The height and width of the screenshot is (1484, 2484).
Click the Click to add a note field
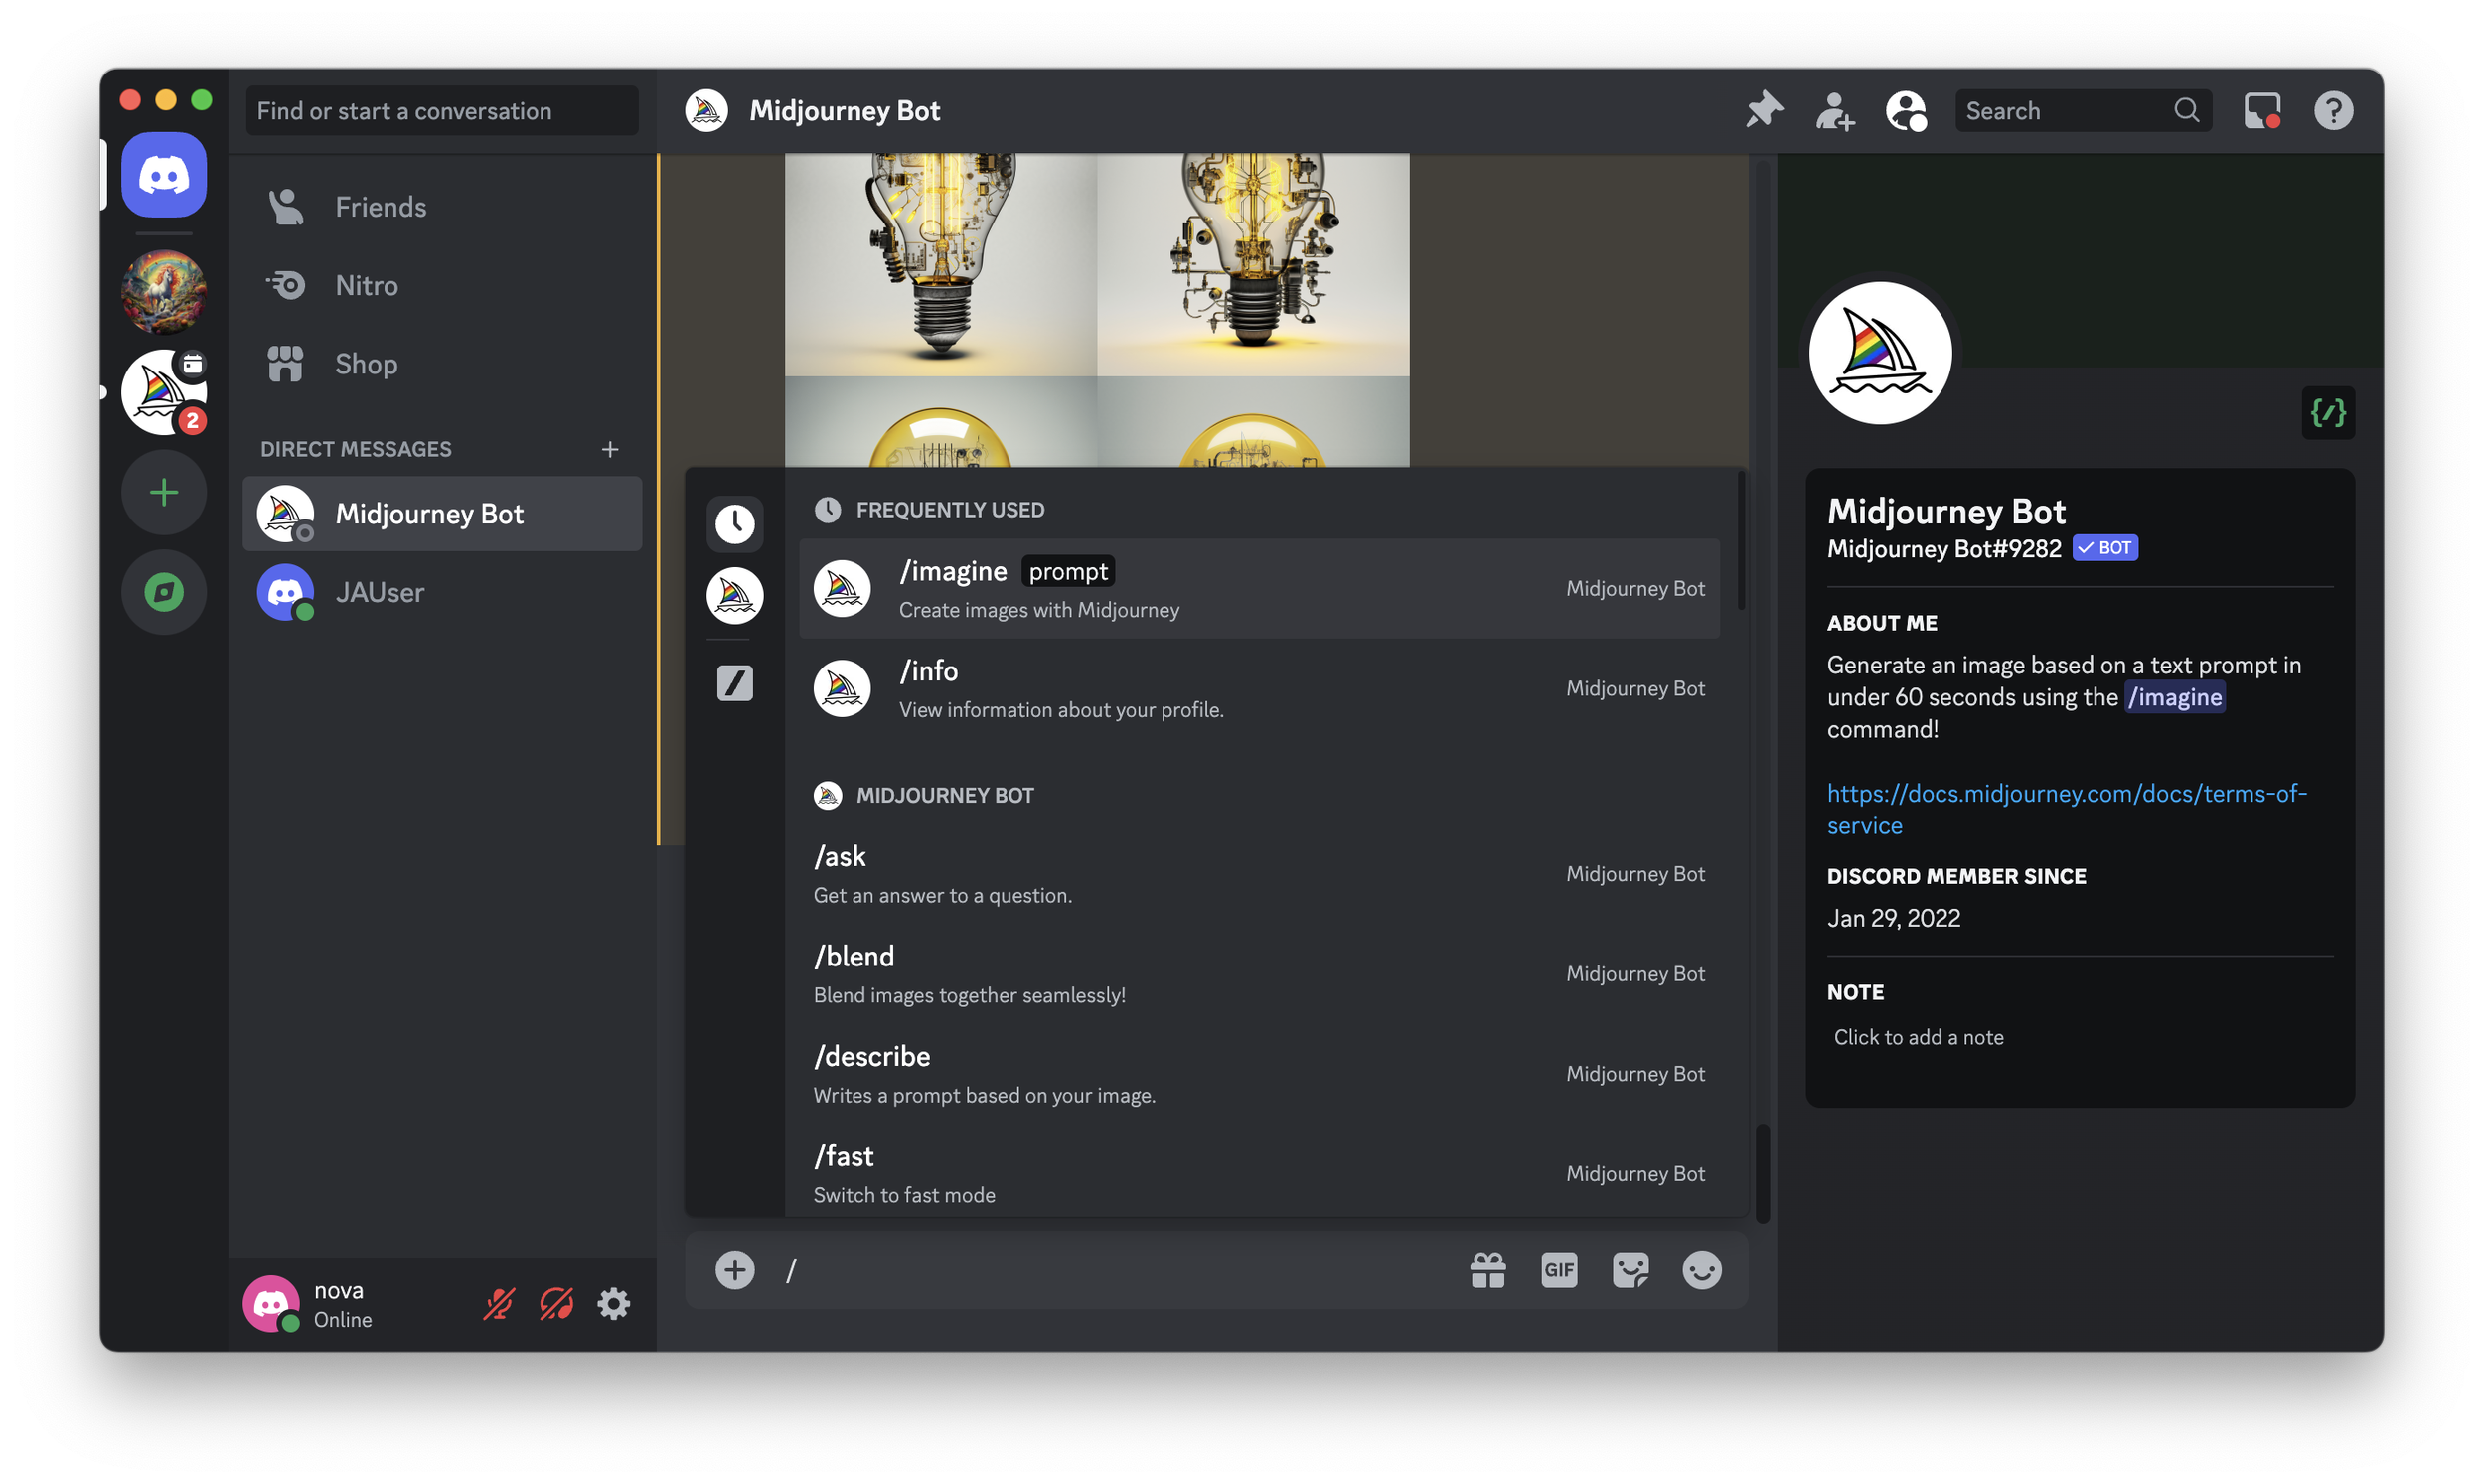[x=1918, y=1037]
